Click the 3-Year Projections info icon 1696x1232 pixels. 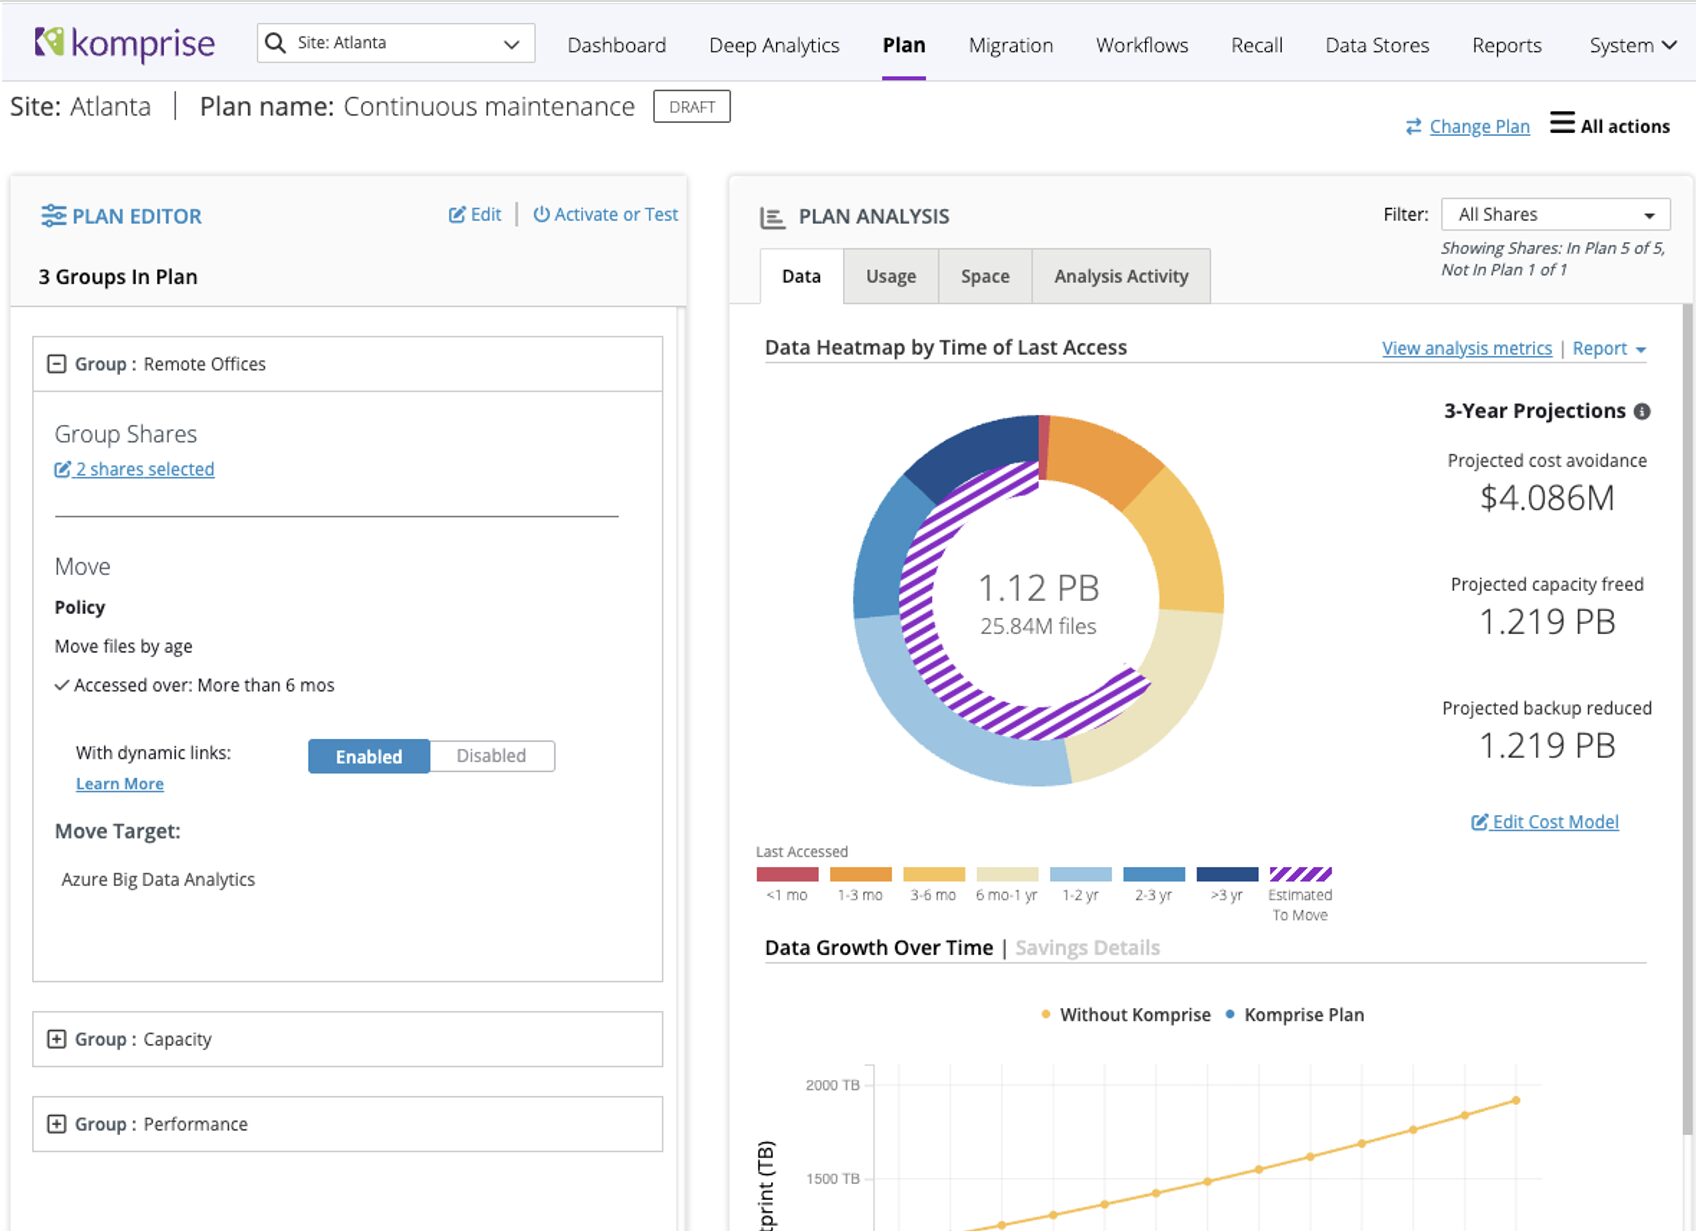point(1642,411)
